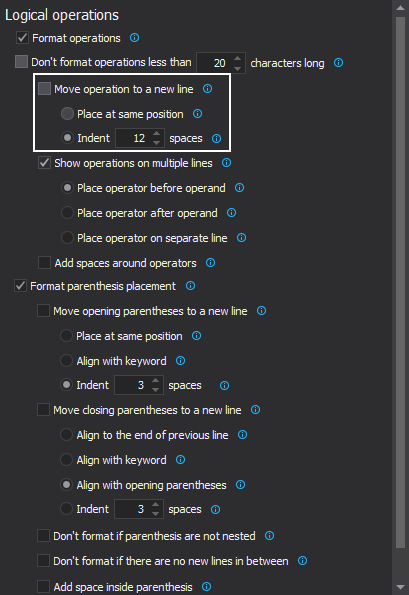Click info icon next to Format operations
Image resolution: width=409 pixels, height=595 pixels.
(134, 38)
